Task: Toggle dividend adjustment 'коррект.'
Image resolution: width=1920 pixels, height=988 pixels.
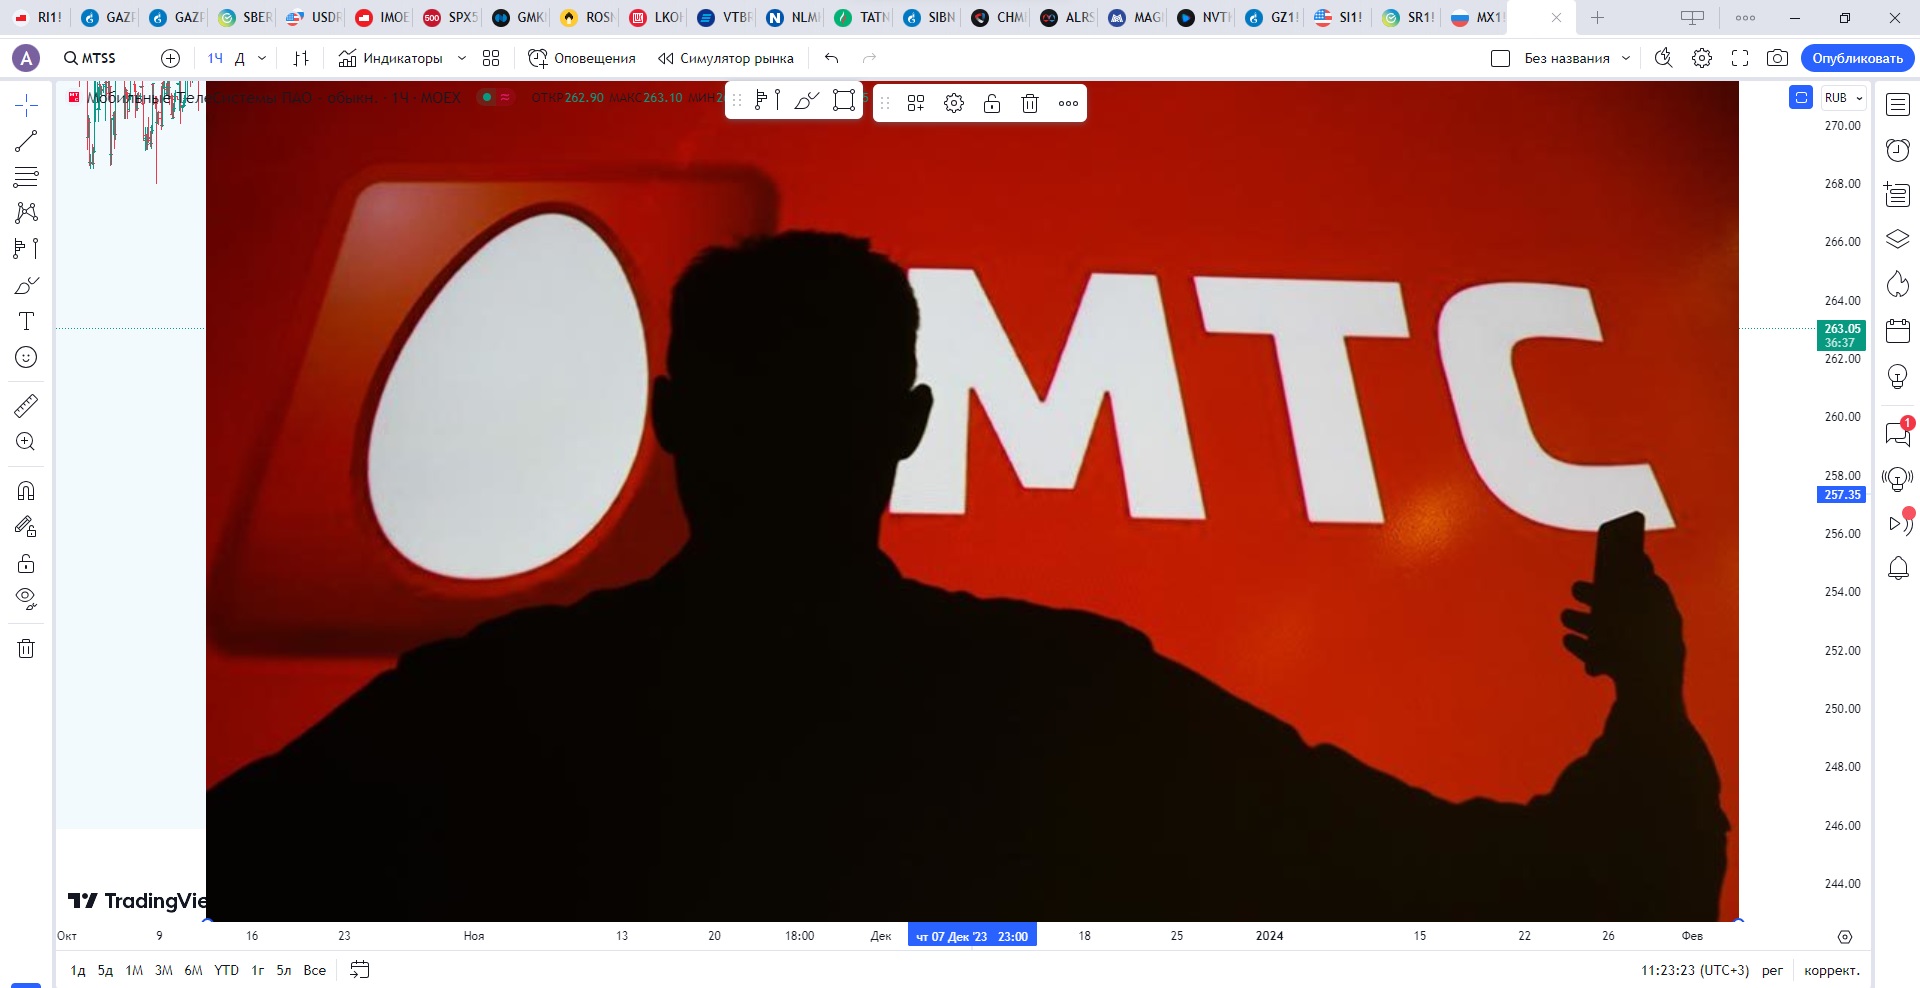Action: pos(1831,970)
